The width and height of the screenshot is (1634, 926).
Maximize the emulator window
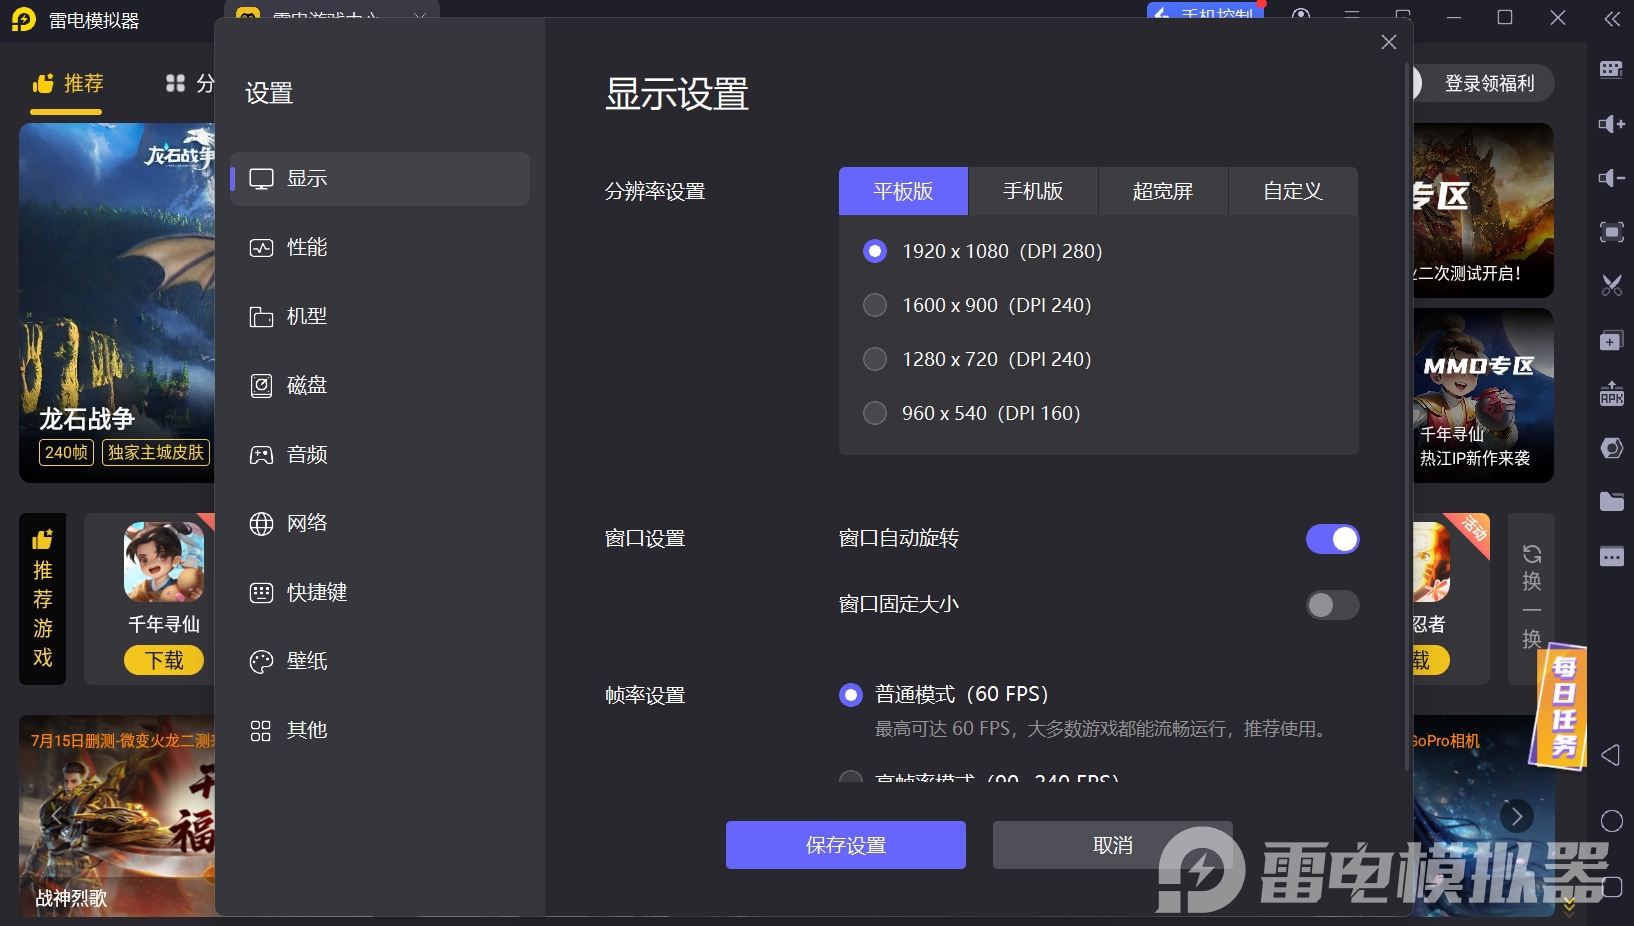[1505, 18]
